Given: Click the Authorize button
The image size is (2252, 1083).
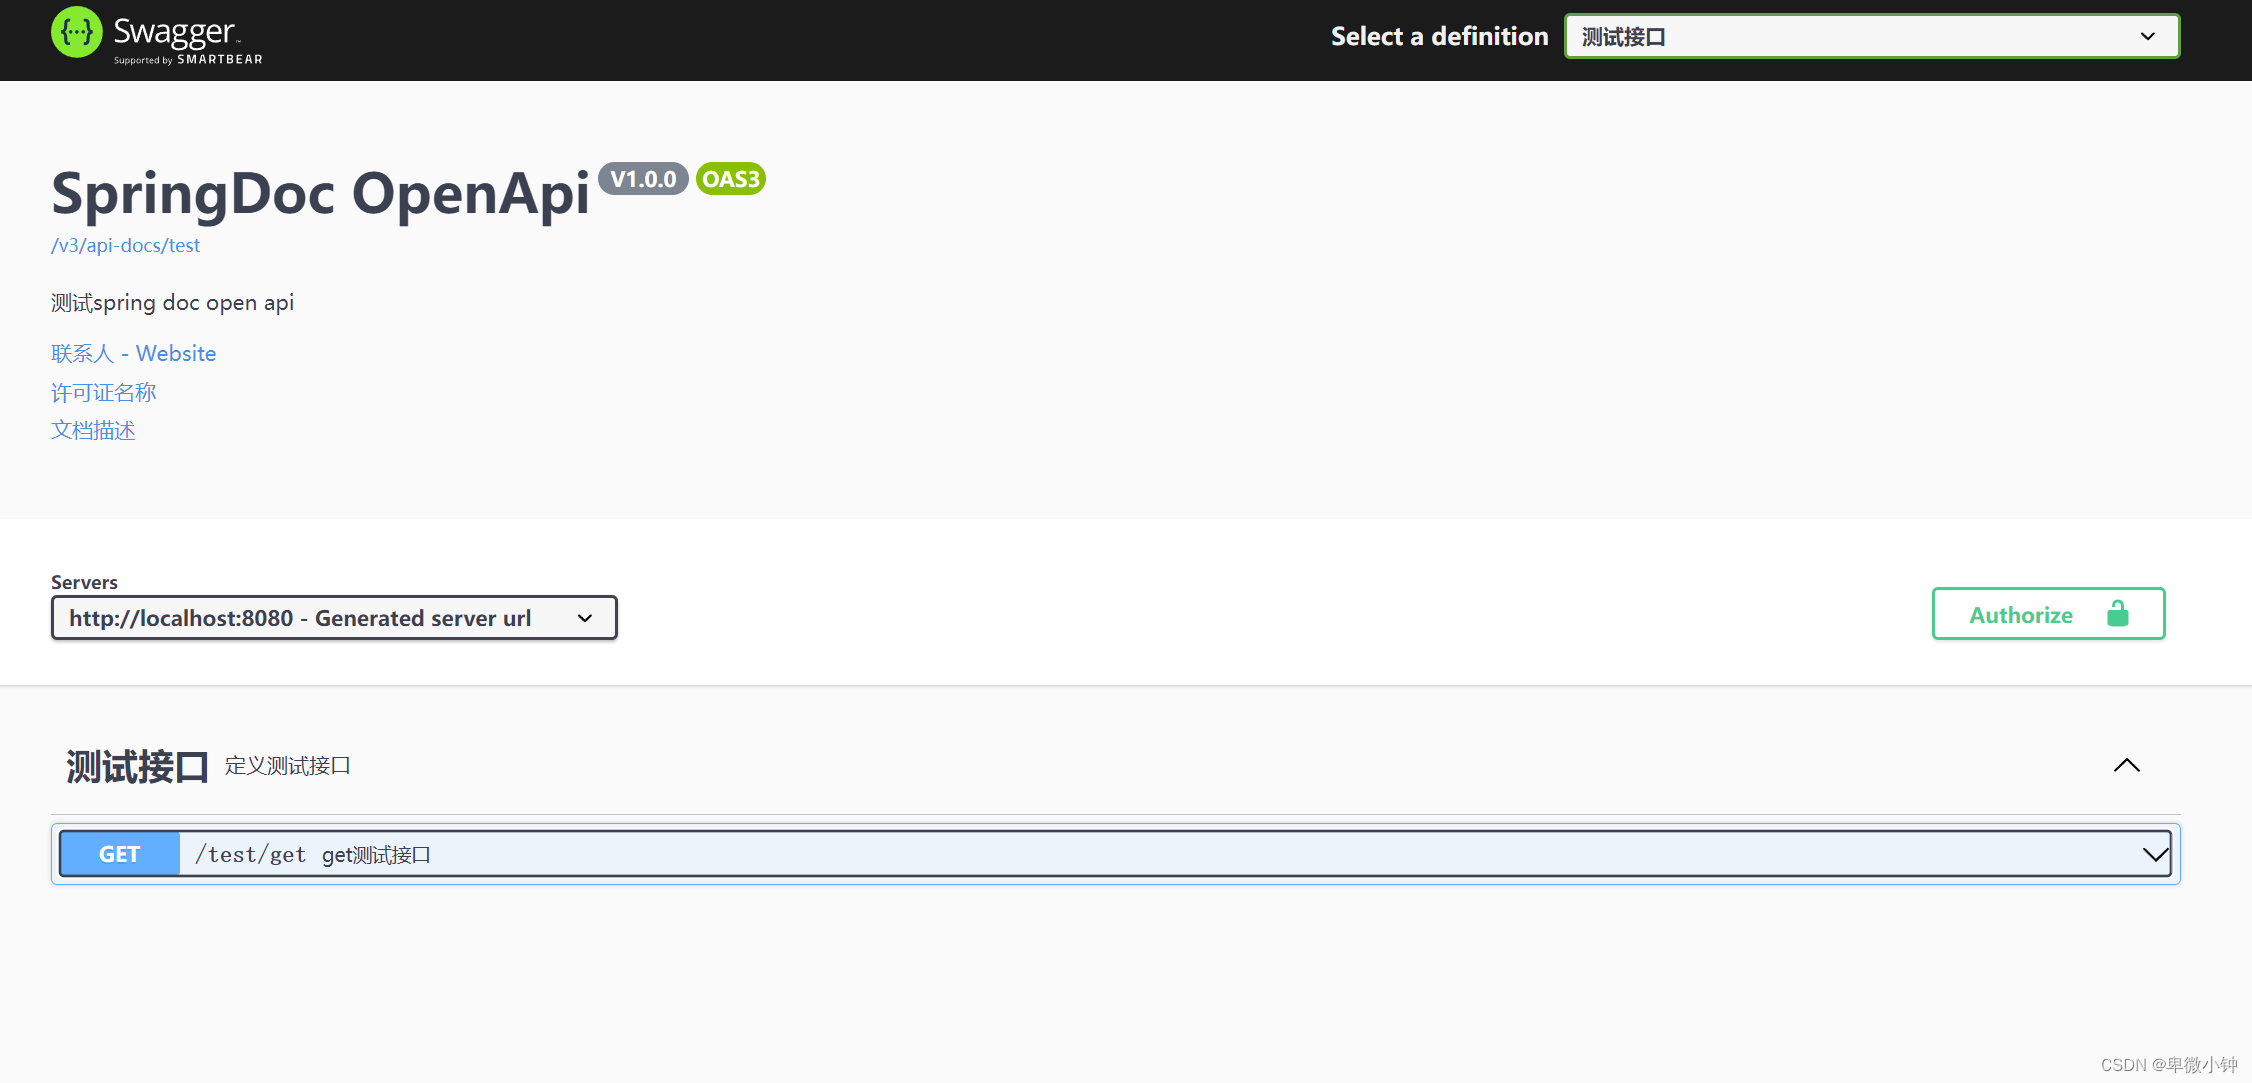Looking at the screenshot, I should (2047, 613).
